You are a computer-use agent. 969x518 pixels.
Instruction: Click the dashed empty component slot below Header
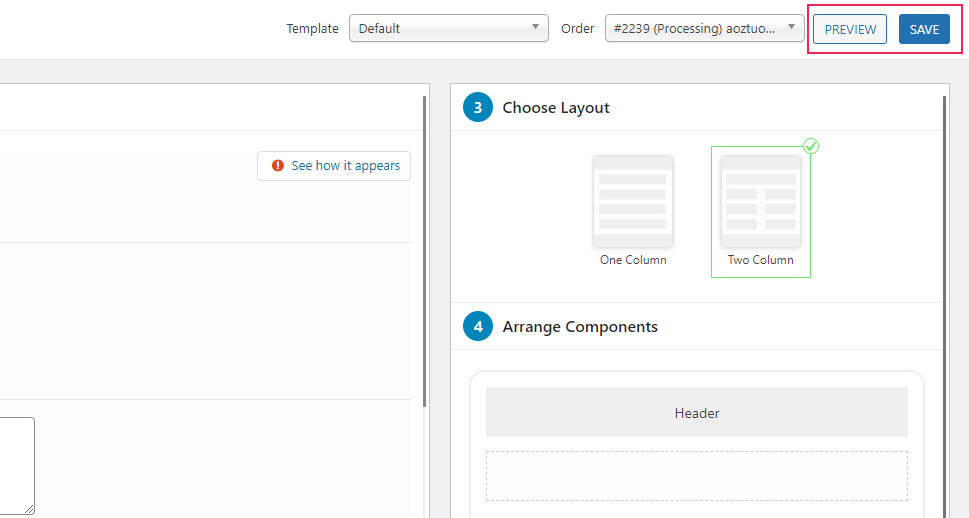[x=696, y=476]
